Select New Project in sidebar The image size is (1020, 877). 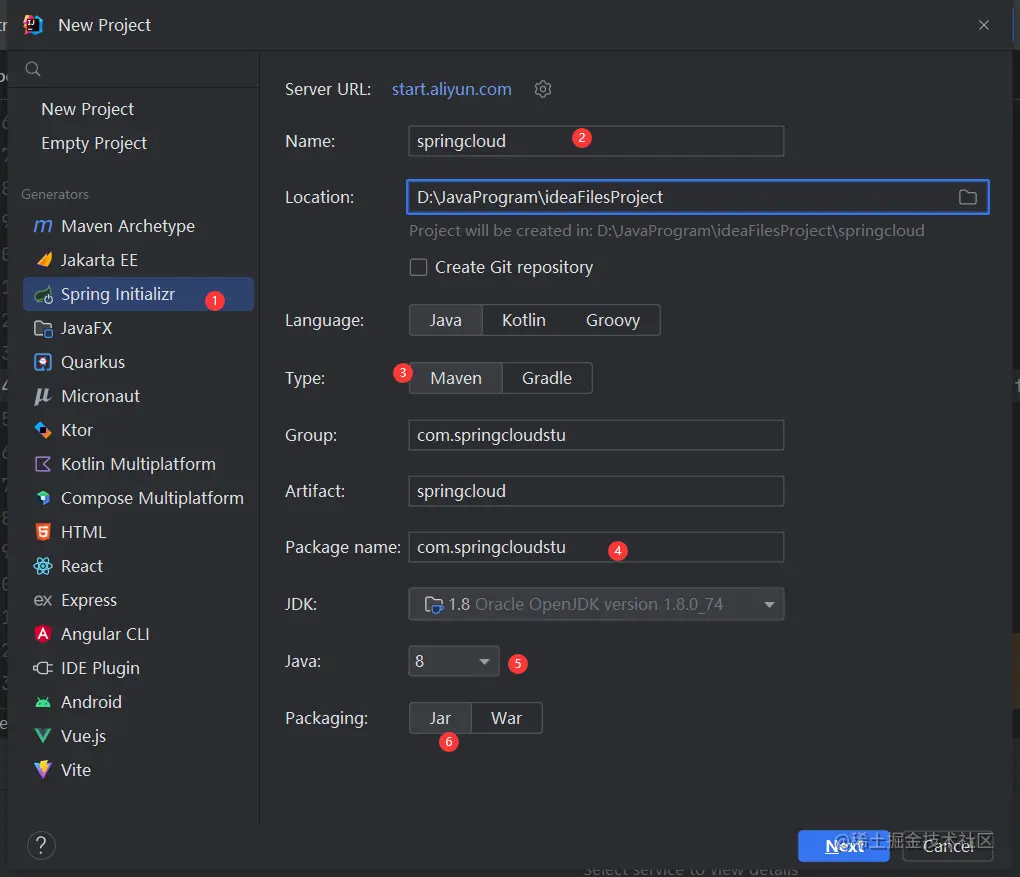pos(88,109)
